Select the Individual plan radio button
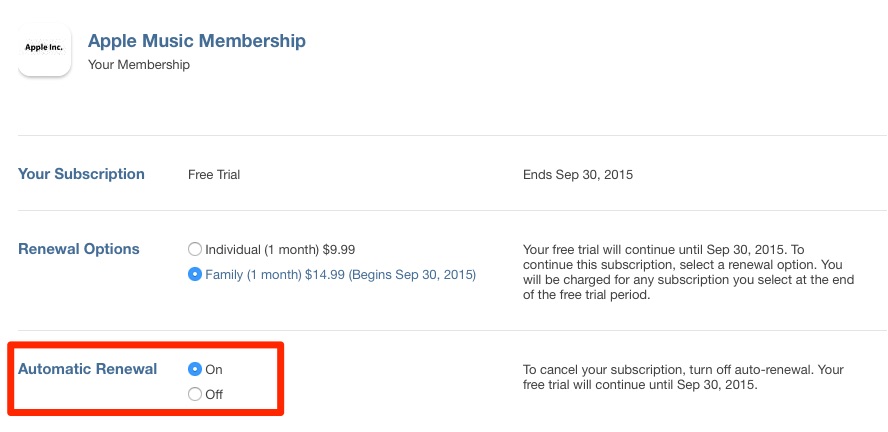Screen dimensions: 888x432 click(x=195, y=249)
